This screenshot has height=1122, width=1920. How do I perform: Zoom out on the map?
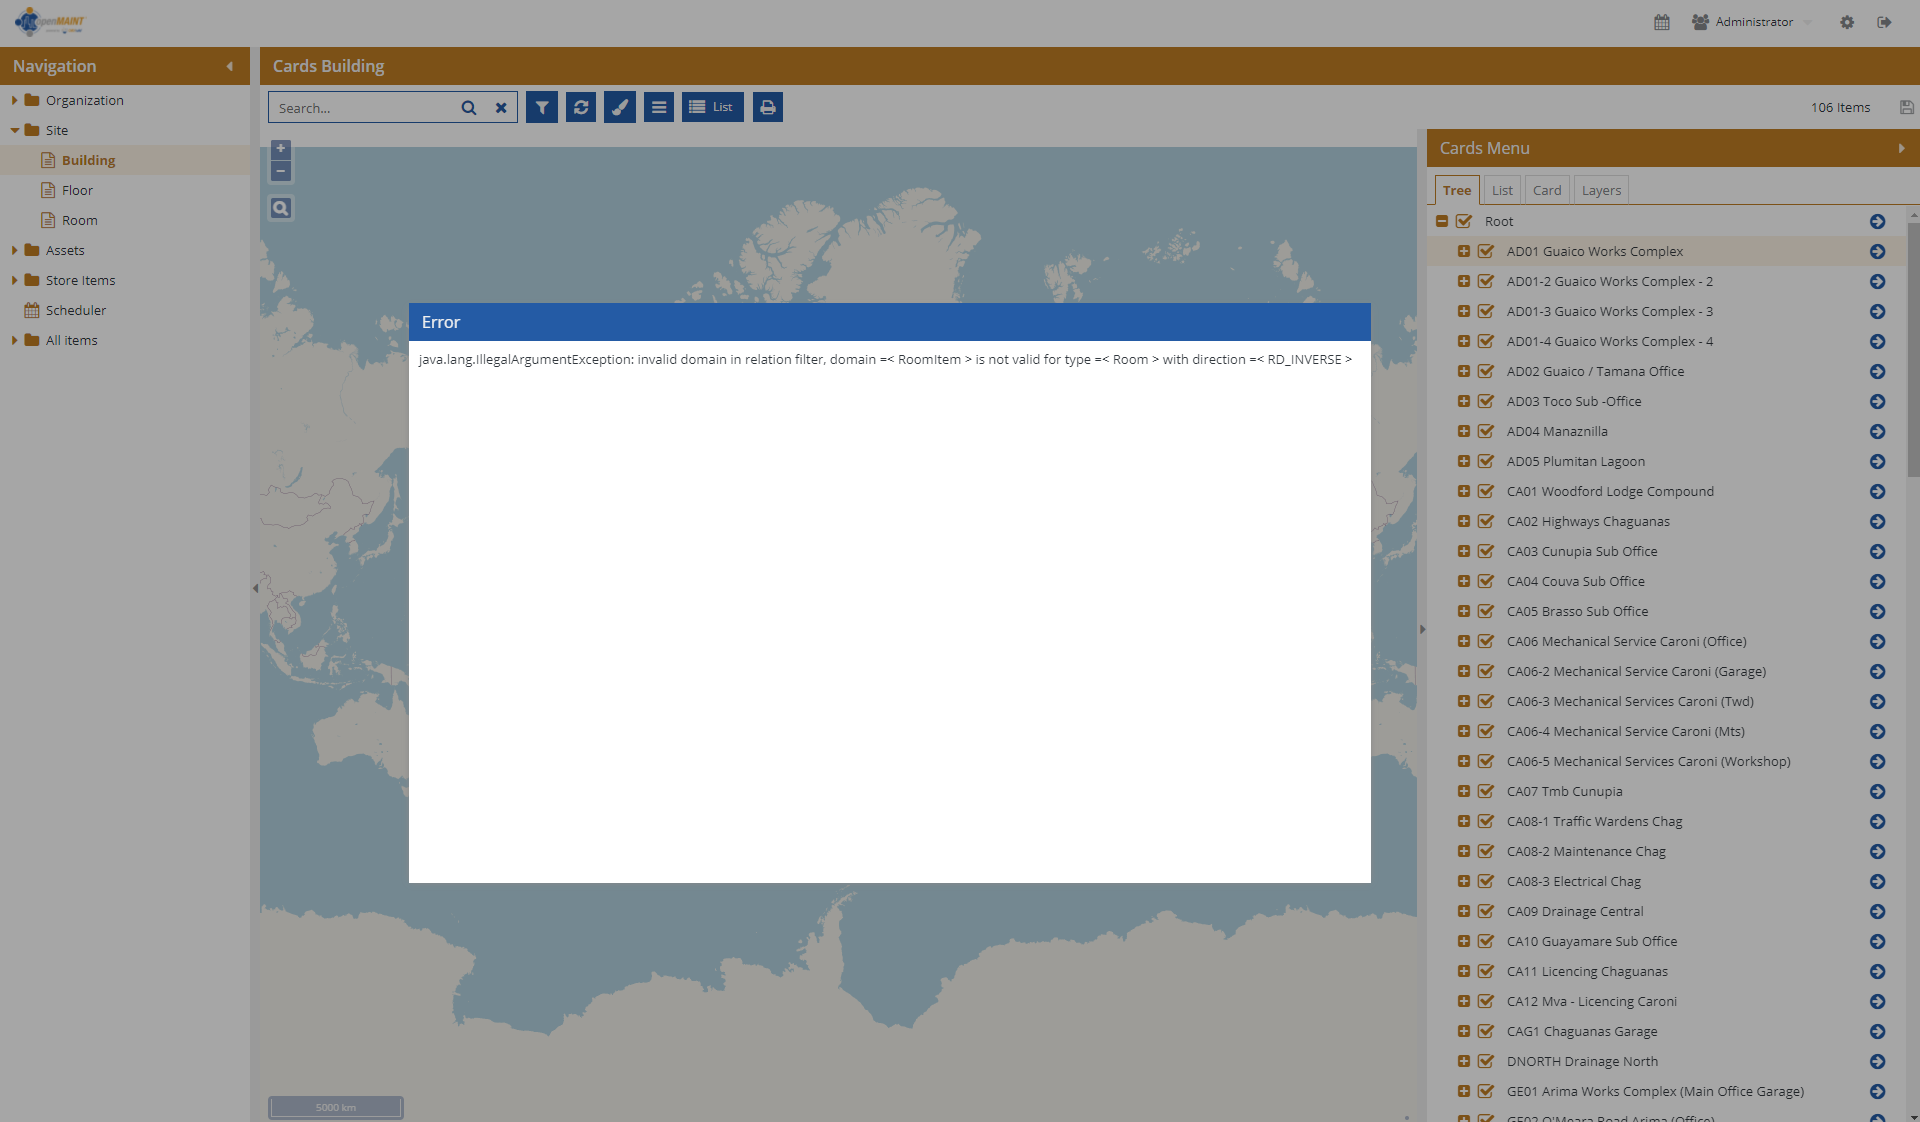coord(281,171)
